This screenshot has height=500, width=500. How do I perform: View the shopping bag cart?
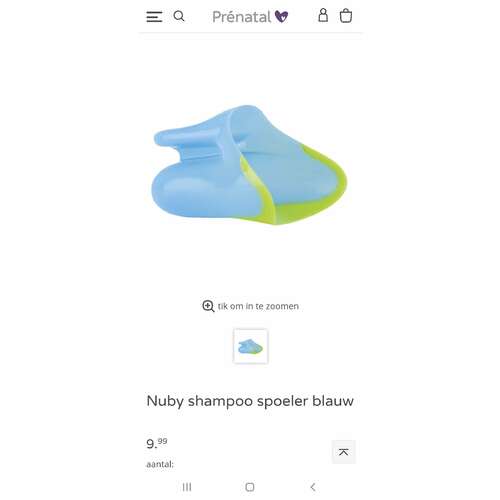(346, 16)
